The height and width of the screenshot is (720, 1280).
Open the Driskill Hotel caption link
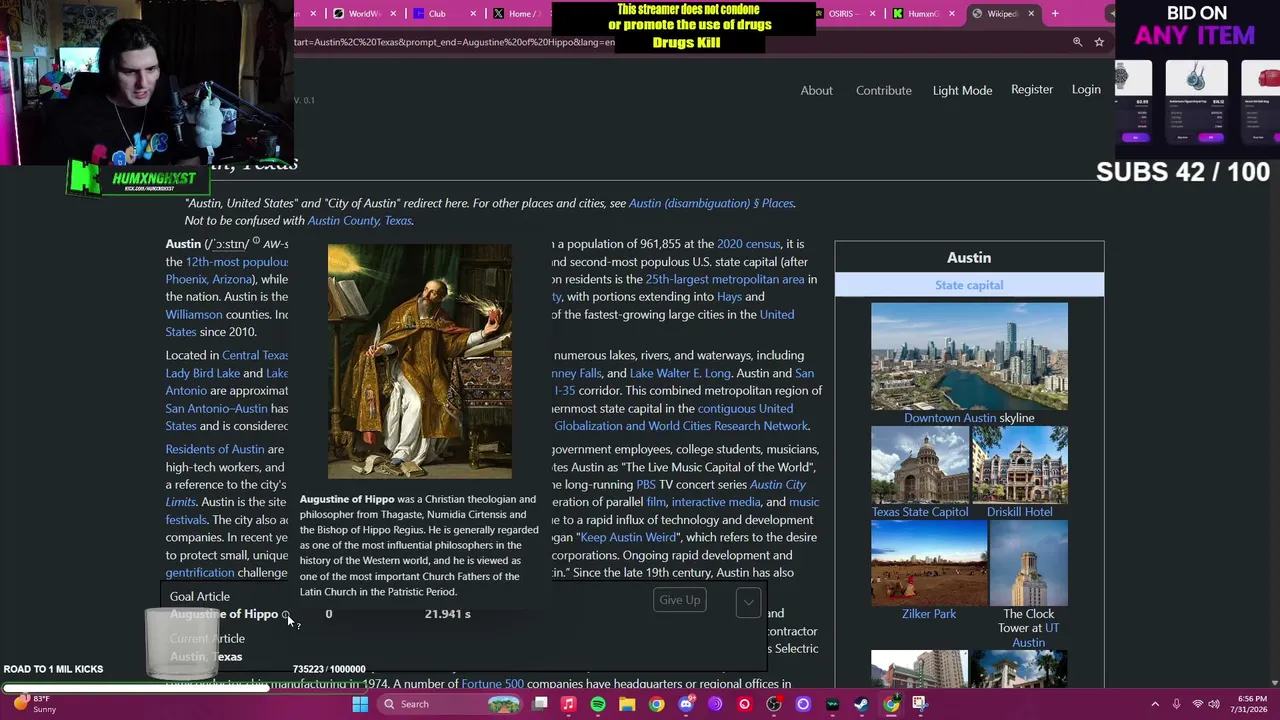(x=1020, y=512)
